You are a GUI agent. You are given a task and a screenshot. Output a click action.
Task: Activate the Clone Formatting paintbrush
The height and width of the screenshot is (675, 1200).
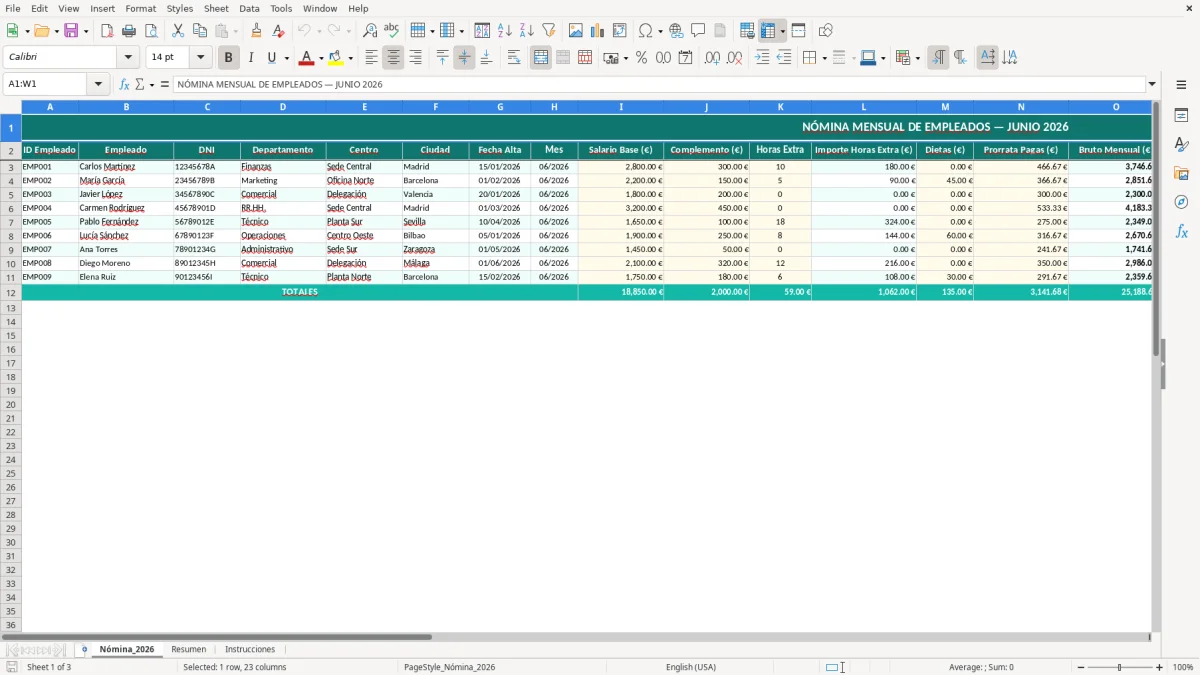[x=256, y=31]
